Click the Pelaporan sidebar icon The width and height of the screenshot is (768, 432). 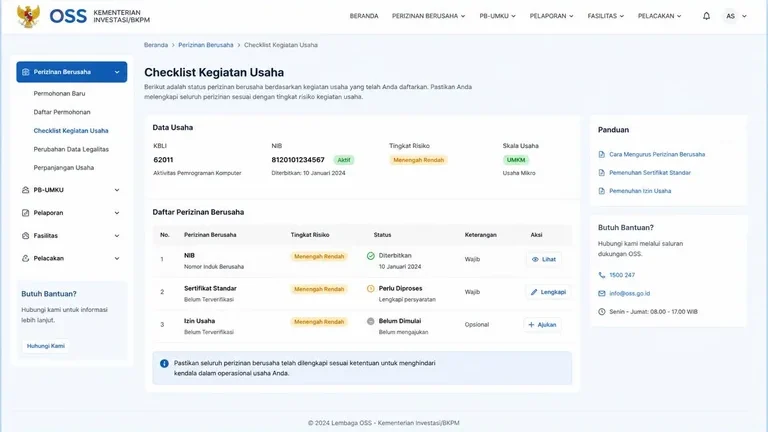(25, 213)
